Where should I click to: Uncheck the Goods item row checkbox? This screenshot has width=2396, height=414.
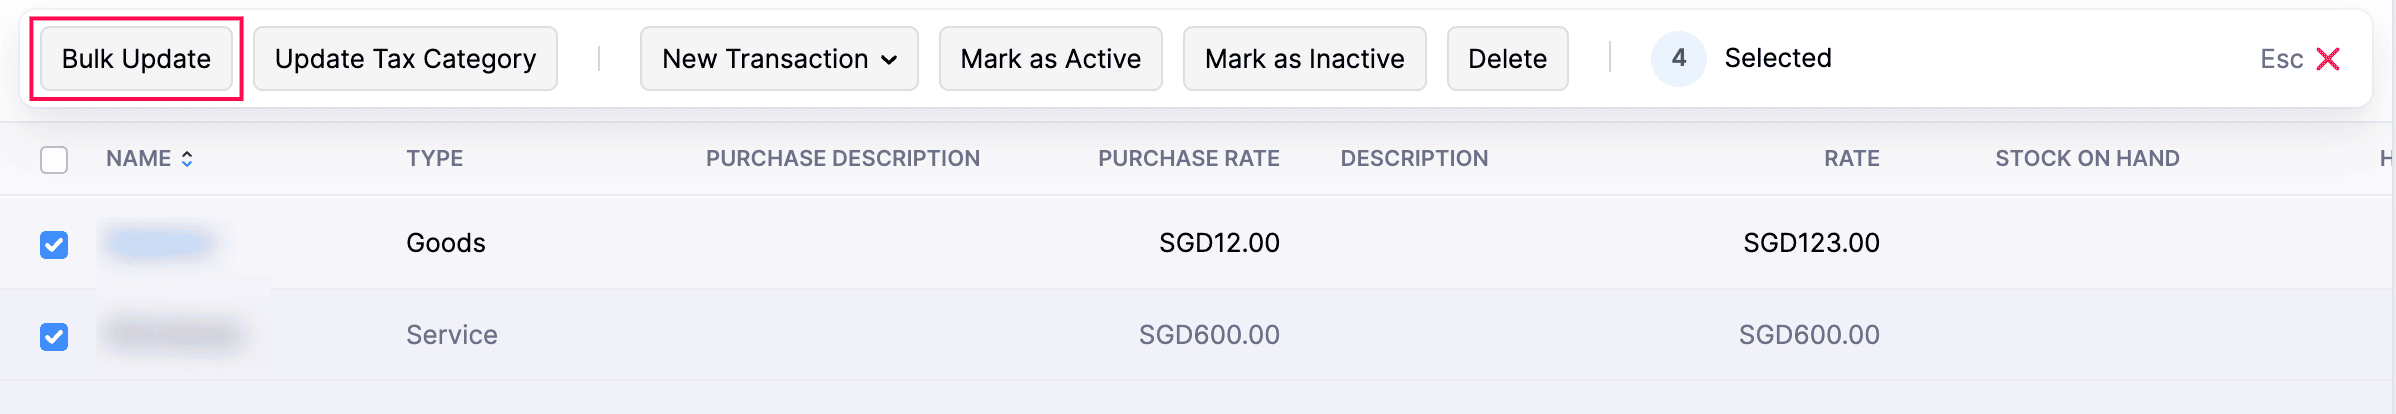(54, 244)
